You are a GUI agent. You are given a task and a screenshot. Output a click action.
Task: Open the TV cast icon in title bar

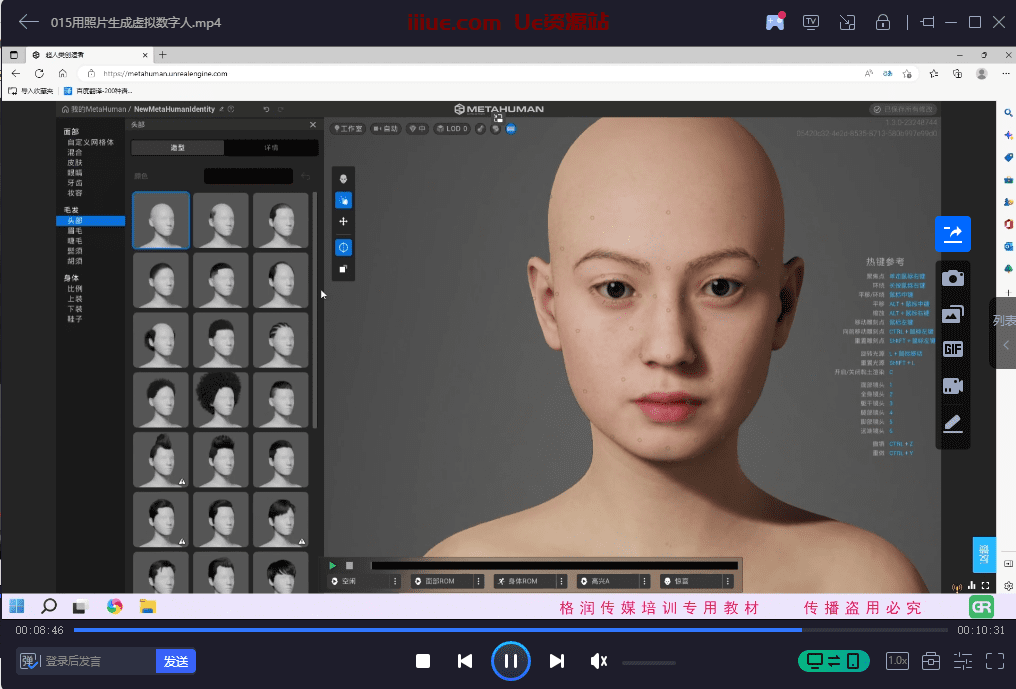811,22
